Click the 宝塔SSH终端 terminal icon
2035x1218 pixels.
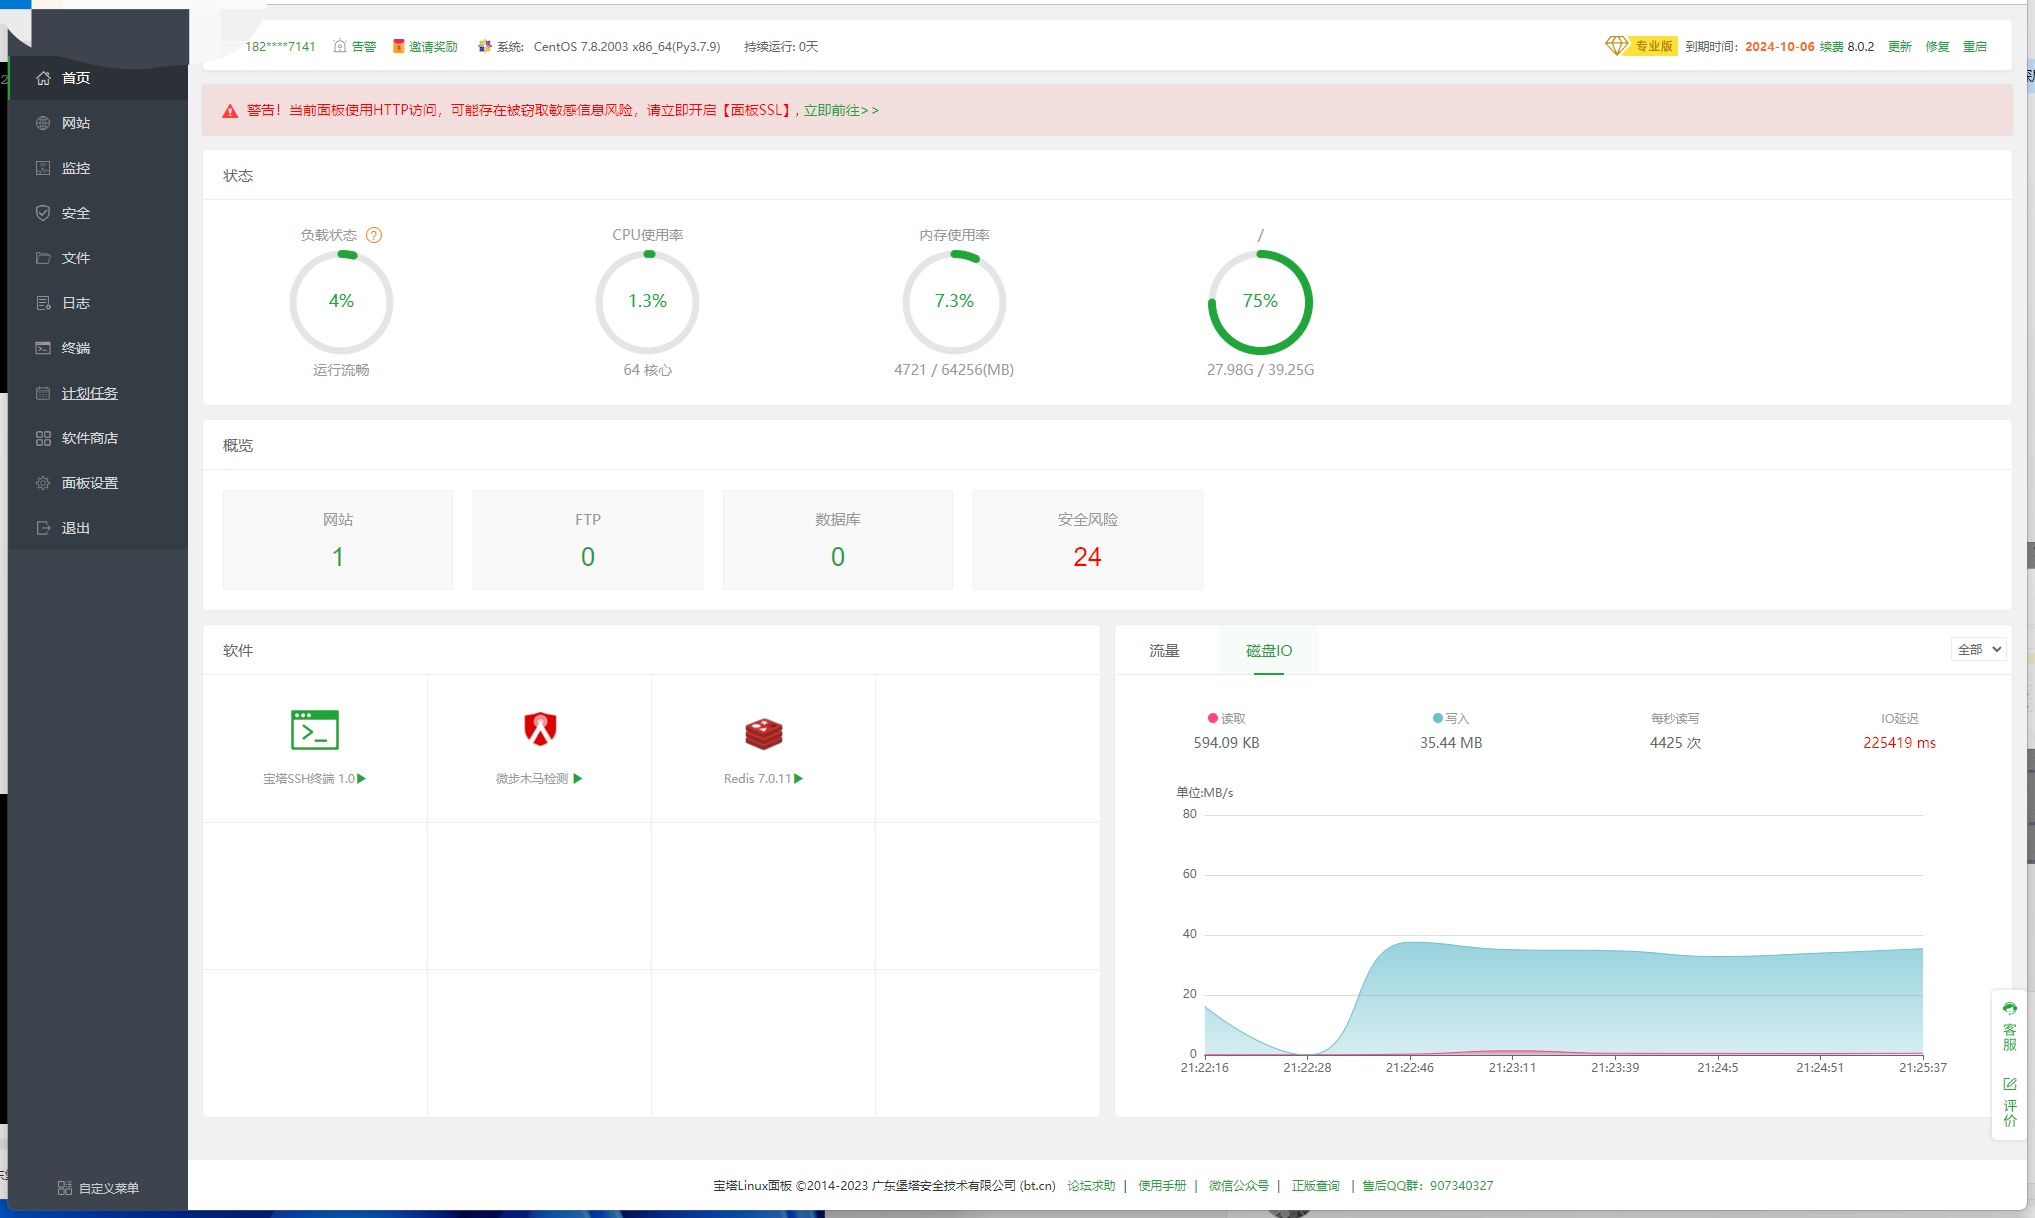coord(315,730)
